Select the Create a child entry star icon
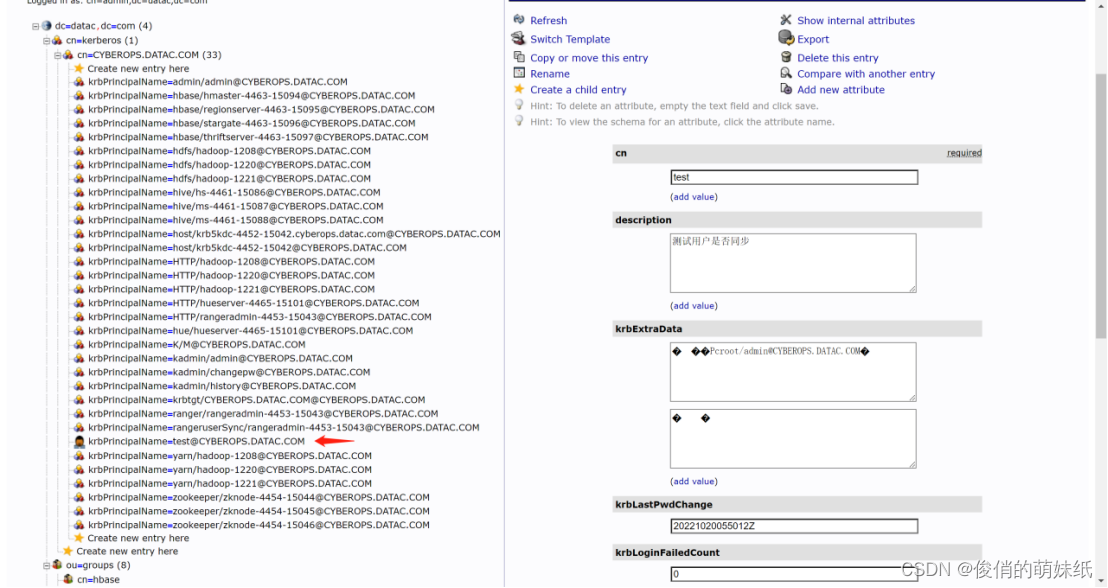 coord(519,89)
